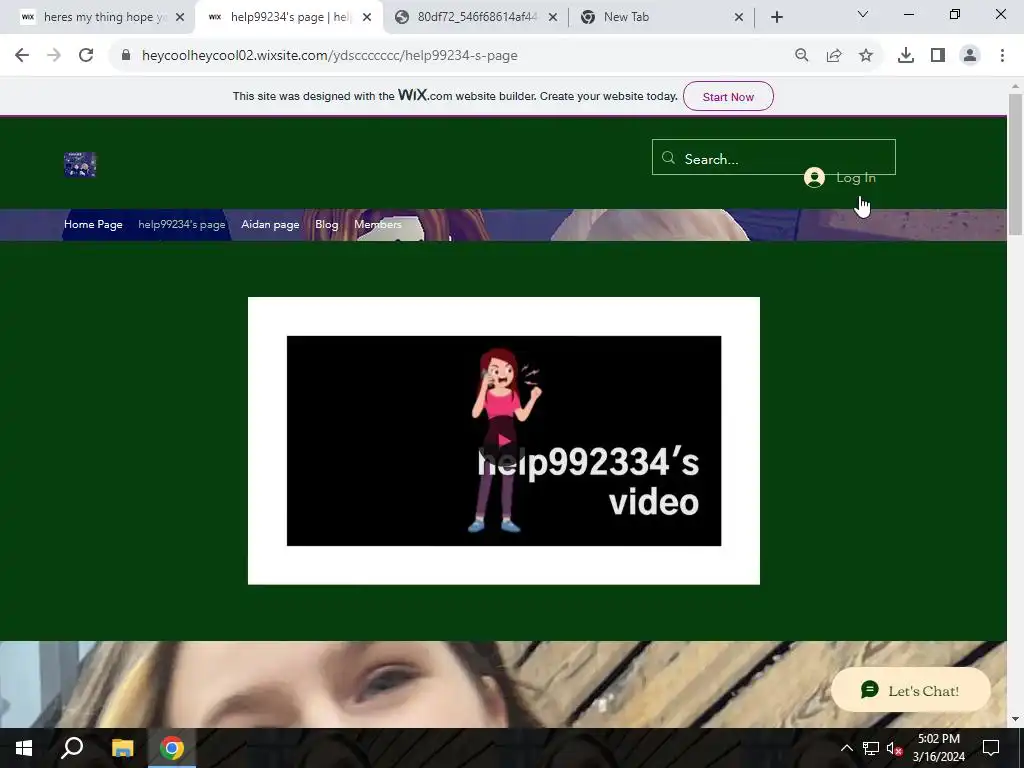
Task: Open help99234's page nav item
Action: click(x=182, y=225)
